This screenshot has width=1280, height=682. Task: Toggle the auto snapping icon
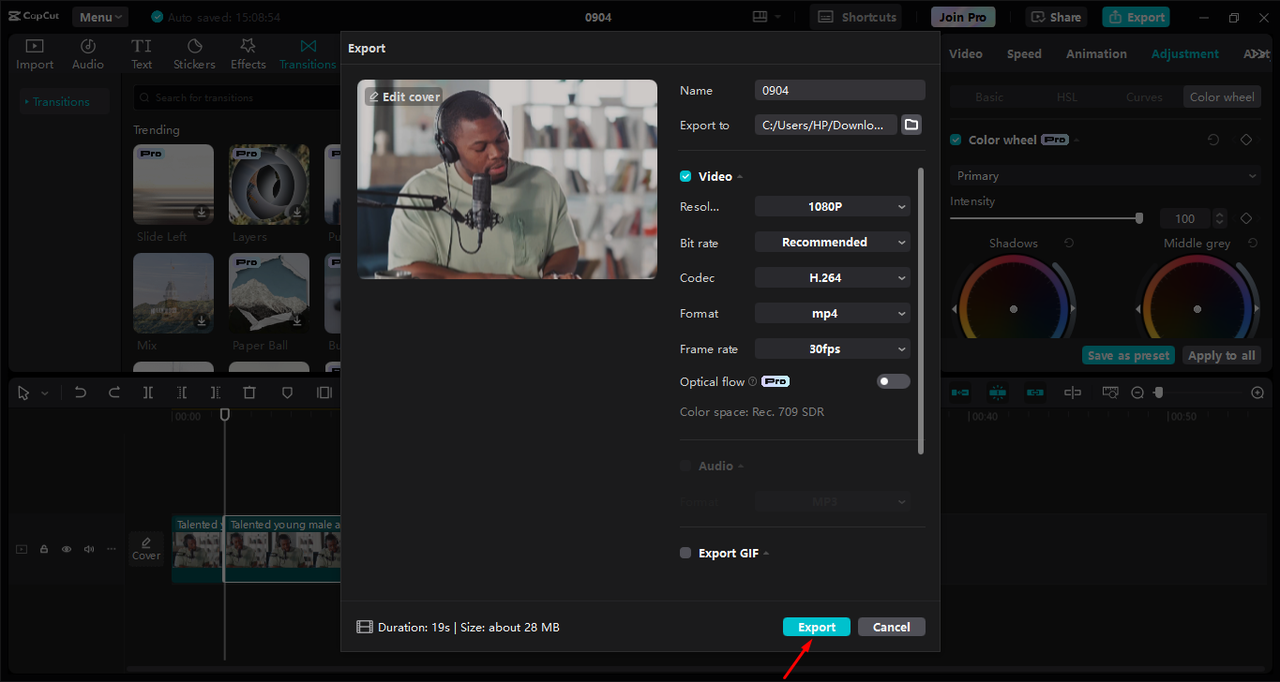pyautogui.click(x=997, y=393)
